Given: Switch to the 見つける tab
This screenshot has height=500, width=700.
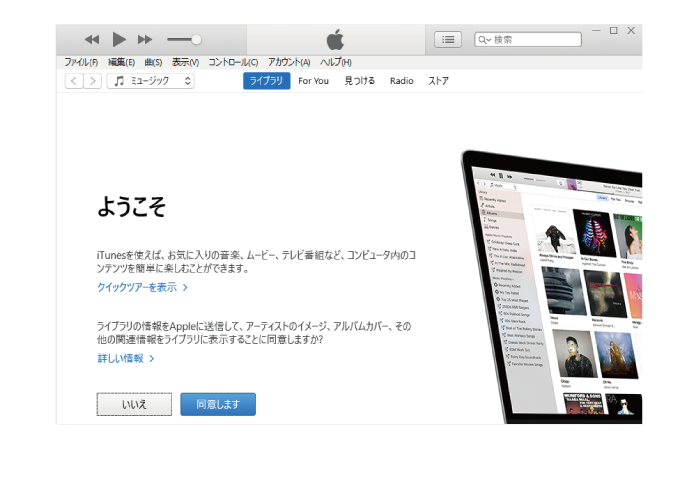Looking at the screenshot, I should pyautogui.click(x=359, y=81).
